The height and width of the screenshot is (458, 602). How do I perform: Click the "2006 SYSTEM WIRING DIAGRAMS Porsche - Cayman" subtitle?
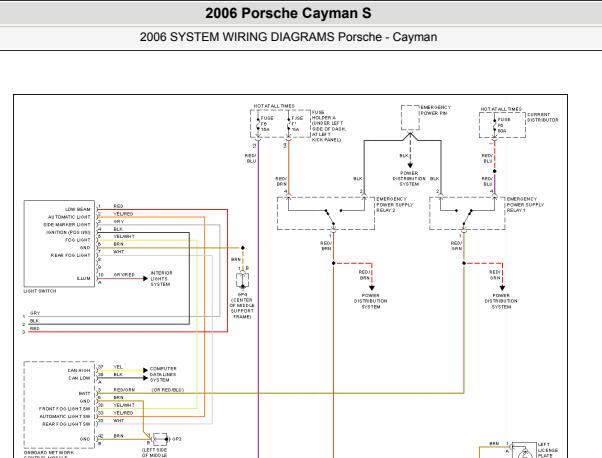tap(288, 37)
